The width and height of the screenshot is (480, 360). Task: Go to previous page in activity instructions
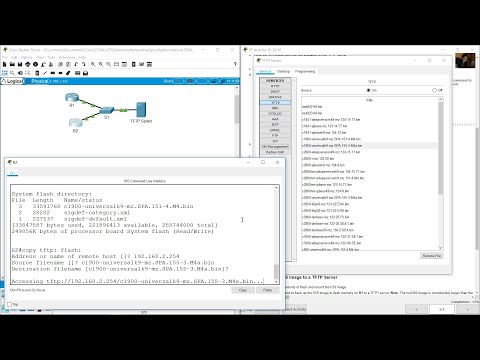(417, 309)
